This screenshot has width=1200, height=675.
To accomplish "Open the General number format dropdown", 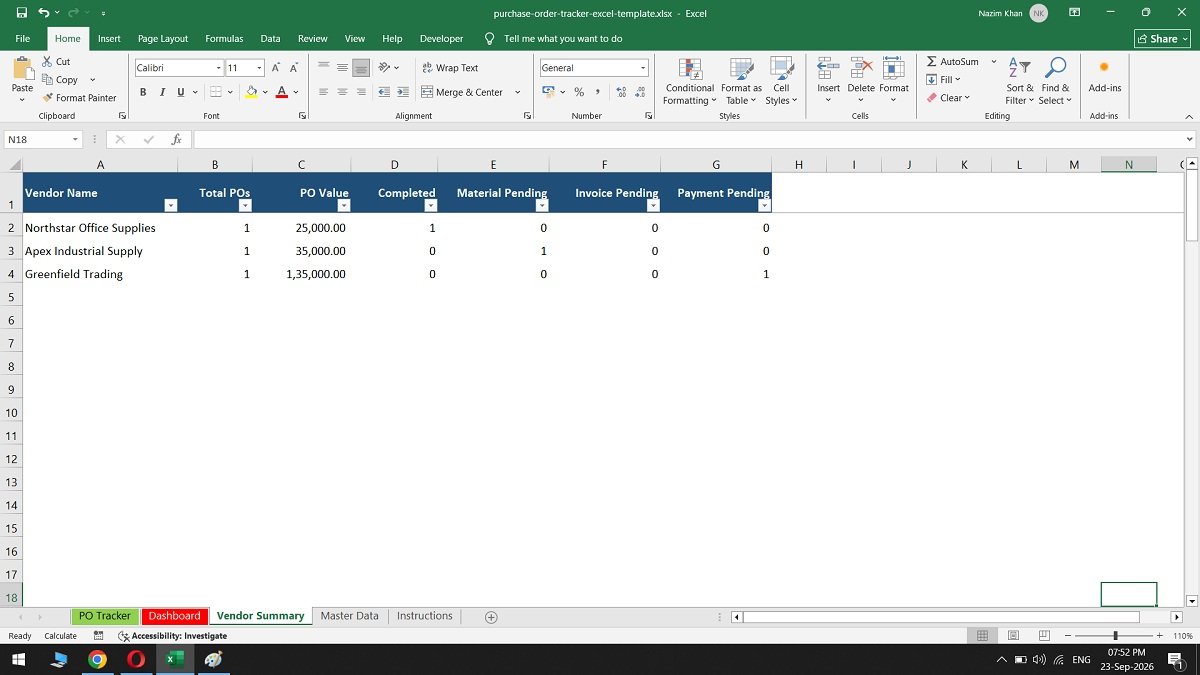I will click(643, 68).
